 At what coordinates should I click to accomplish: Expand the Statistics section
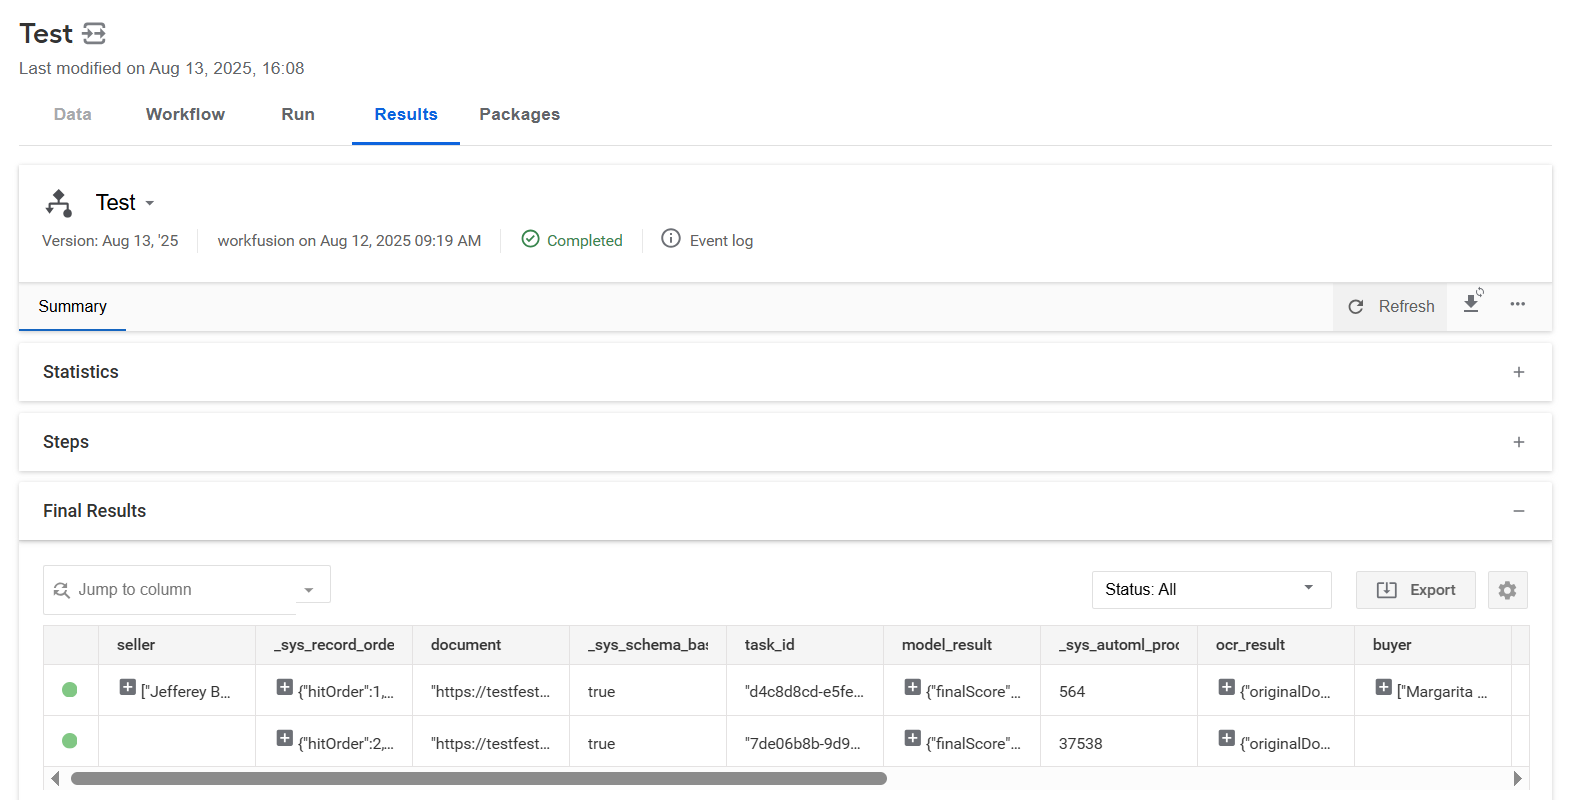point(1518,372)
